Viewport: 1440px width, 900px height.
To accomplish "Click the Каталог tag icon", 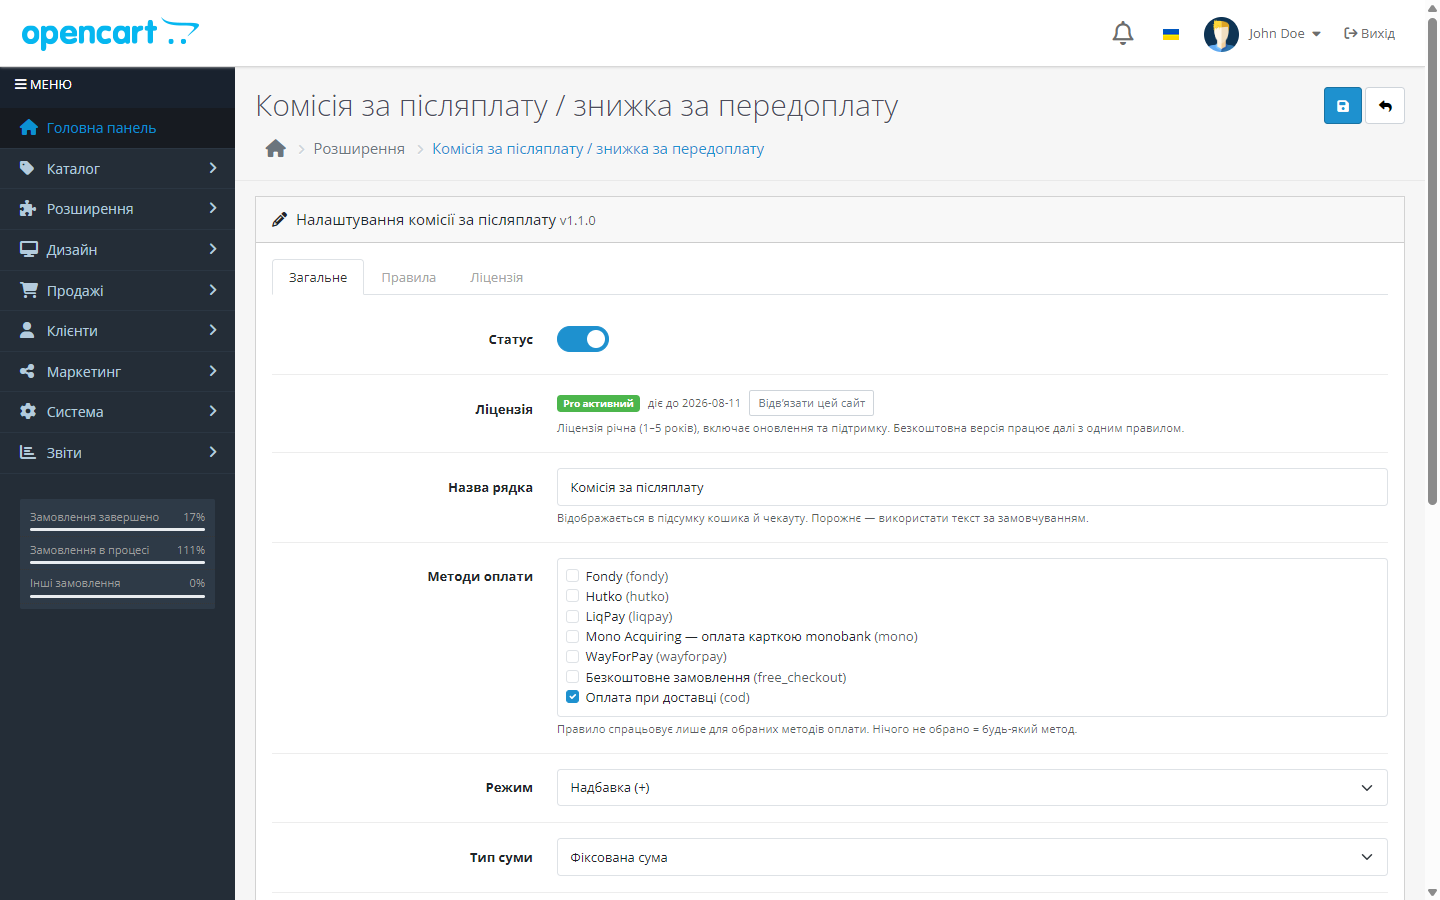I will tap(28, 169).
